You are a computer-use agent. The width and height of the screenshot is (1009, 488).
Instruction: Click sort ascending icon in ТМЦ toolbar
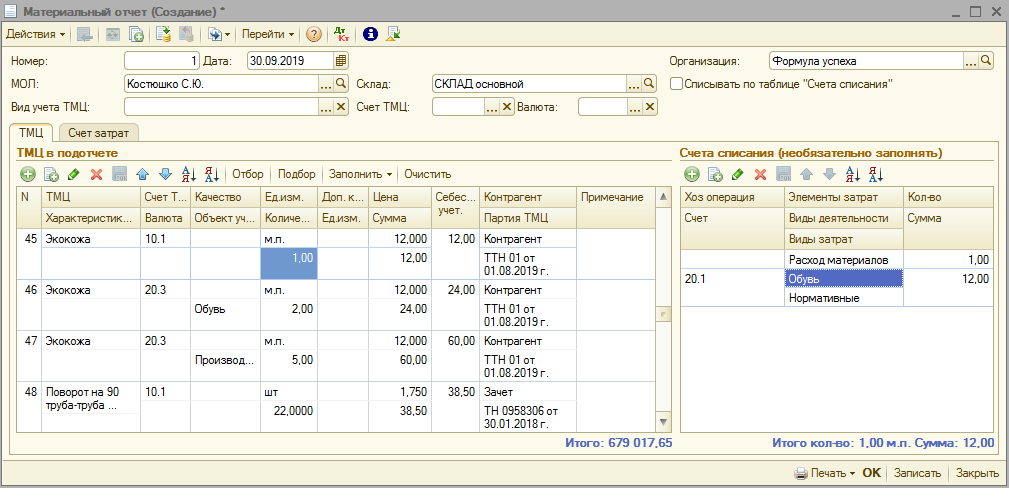[189, 174]
